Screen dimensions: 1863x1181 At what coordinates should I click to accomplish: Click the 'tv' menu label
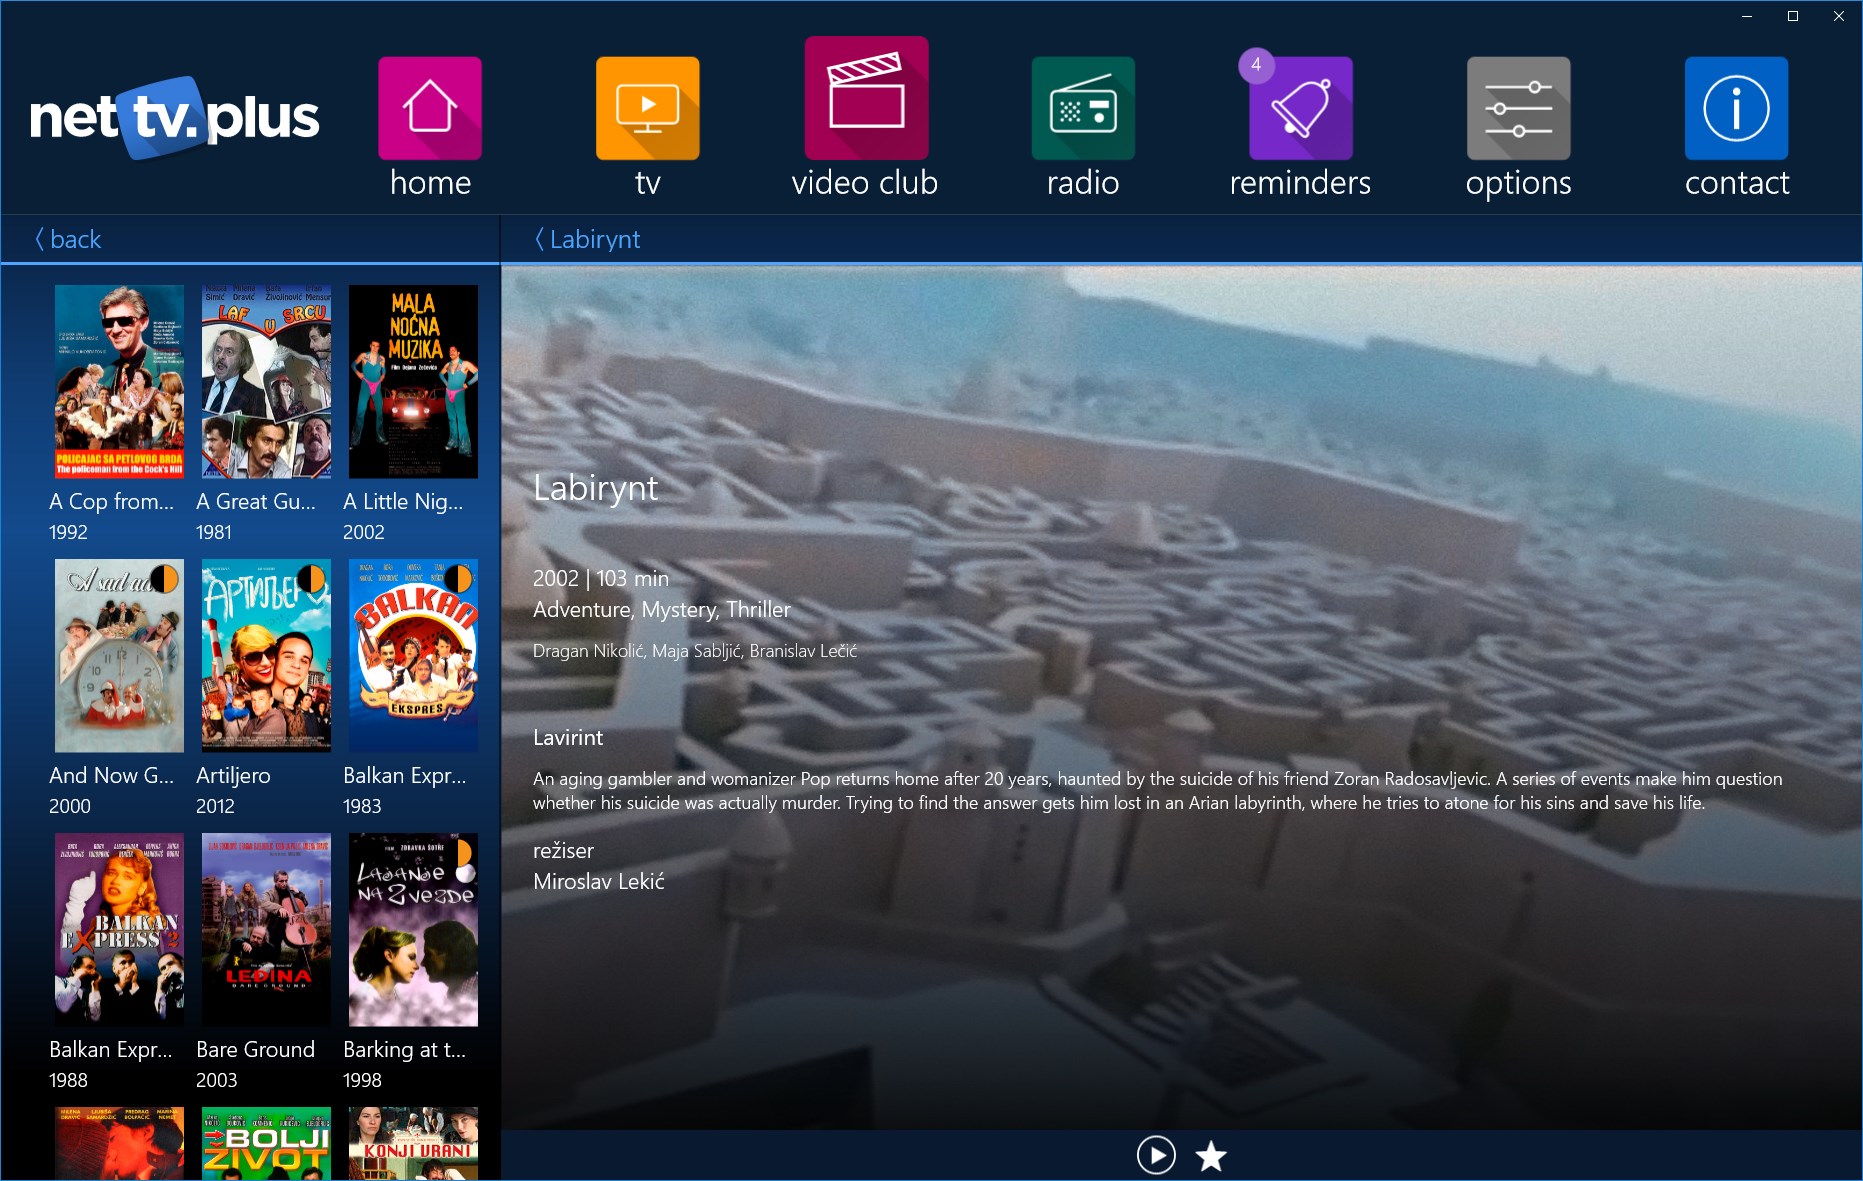[x=648, y=183]
